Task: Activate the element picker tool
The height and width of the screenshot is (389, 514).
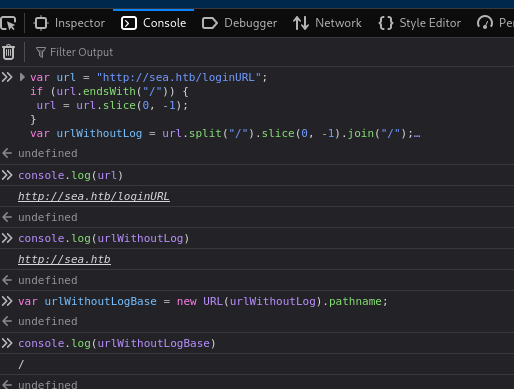Action: click(8, 23)
